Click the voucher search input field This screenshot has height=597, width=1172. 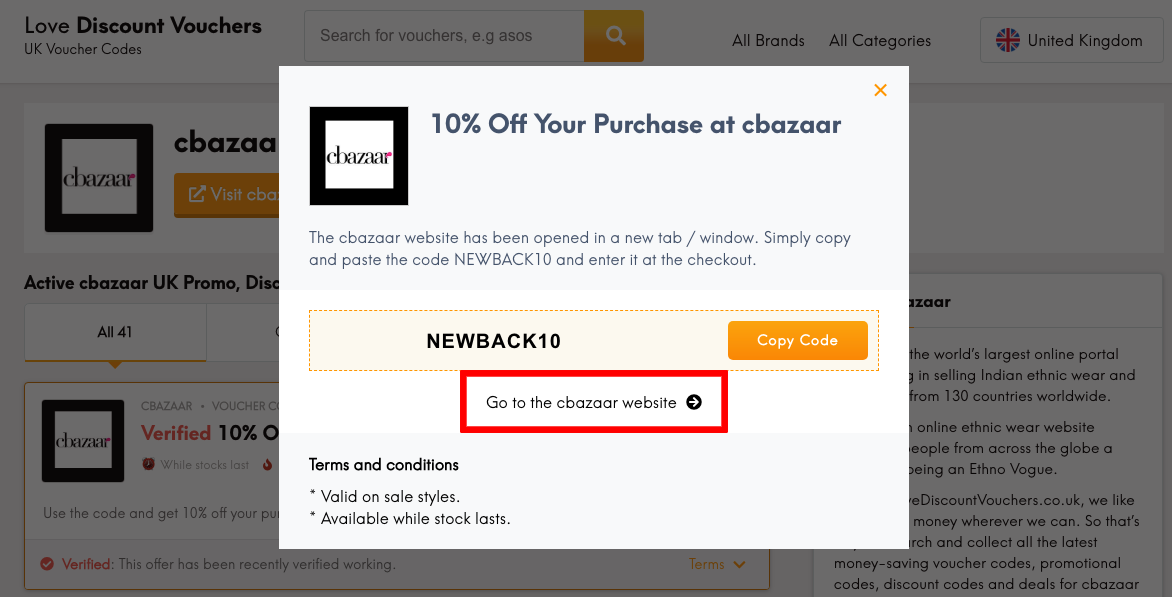click(x=445, y=35)
